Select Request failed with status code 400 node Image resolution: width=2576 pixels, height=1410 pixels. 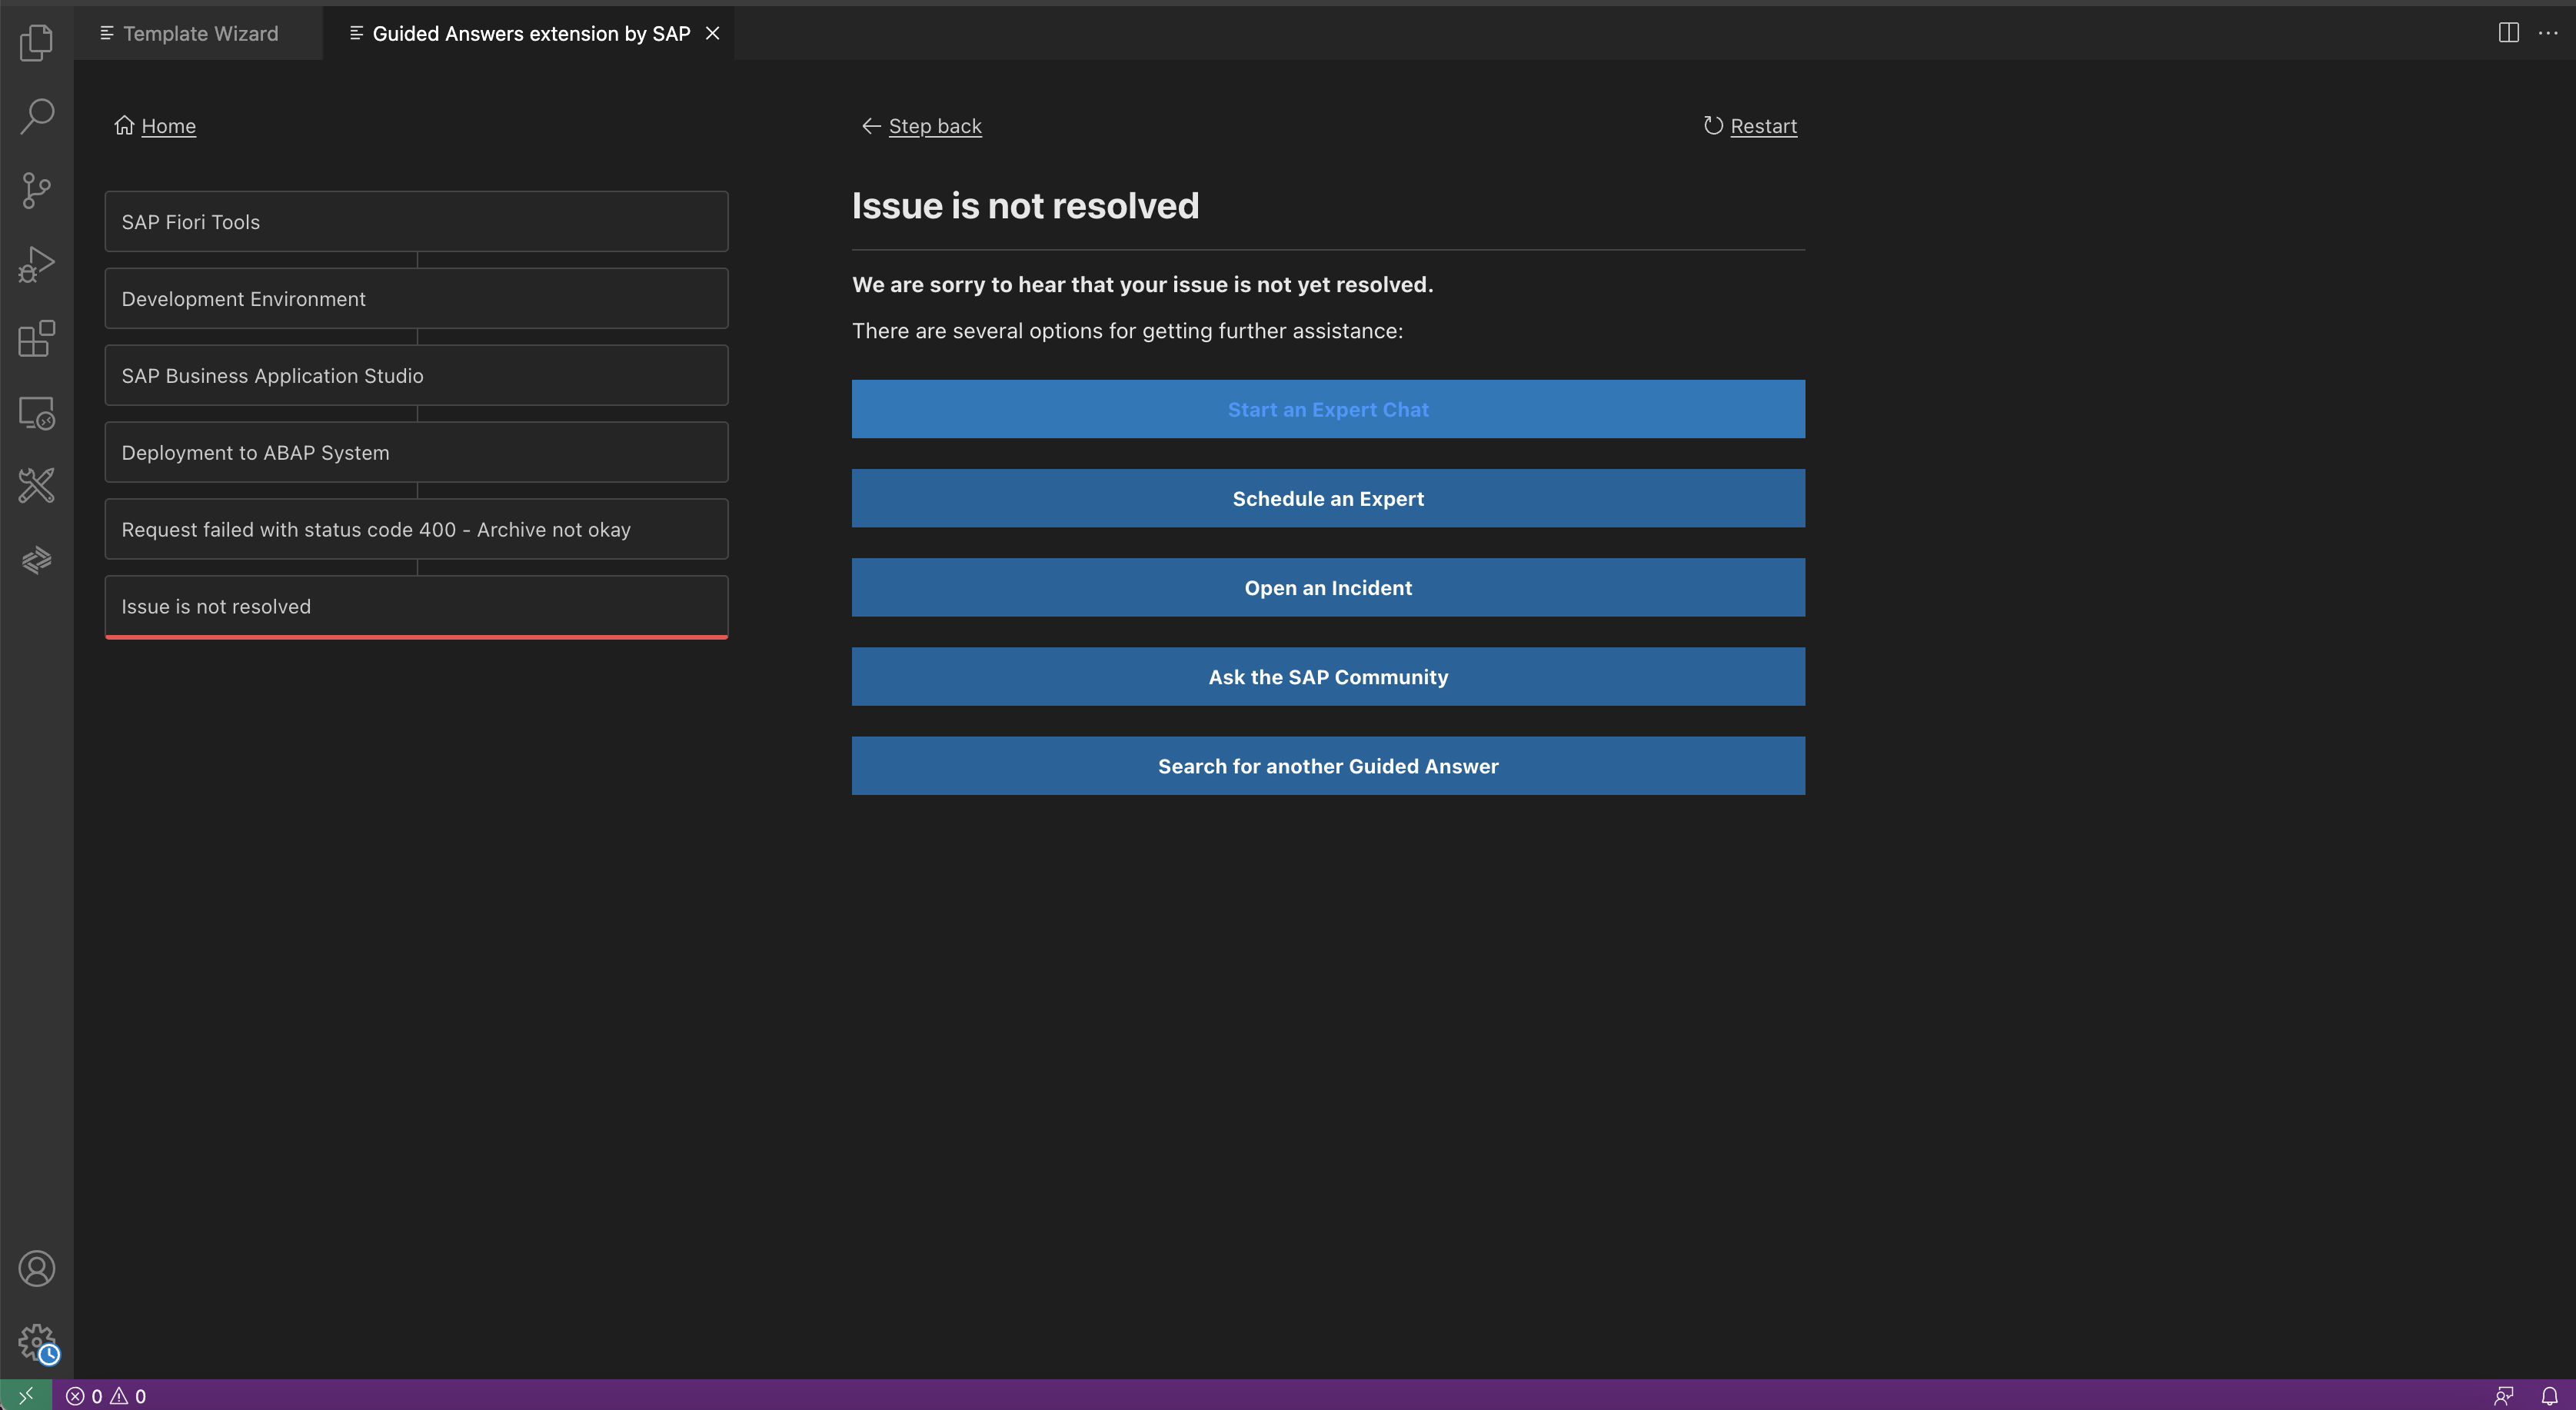click(x=416, y=530)
